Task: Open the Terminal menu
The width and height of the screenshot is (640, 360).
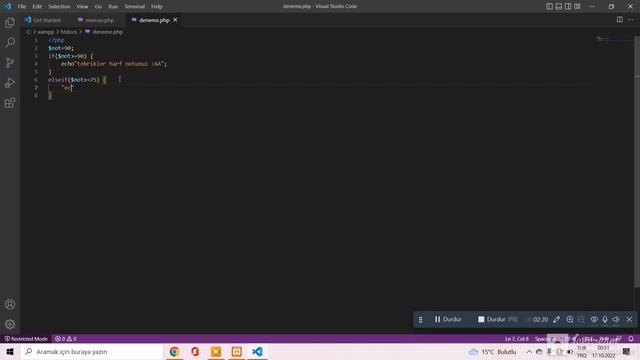Action: click(135, 7)
